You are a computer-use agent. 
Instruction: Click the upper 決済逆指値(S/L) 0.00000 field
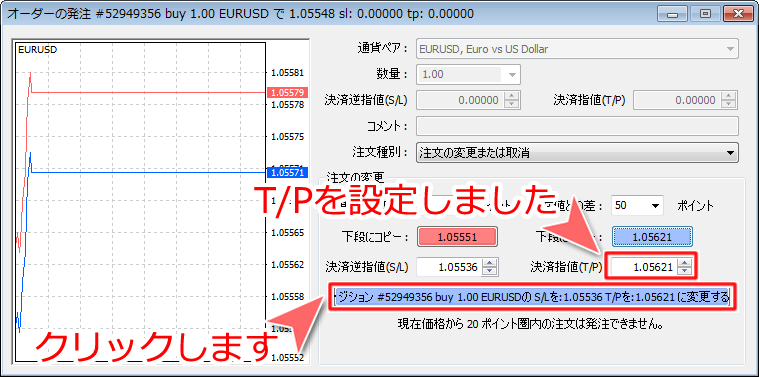pos(460,101)
